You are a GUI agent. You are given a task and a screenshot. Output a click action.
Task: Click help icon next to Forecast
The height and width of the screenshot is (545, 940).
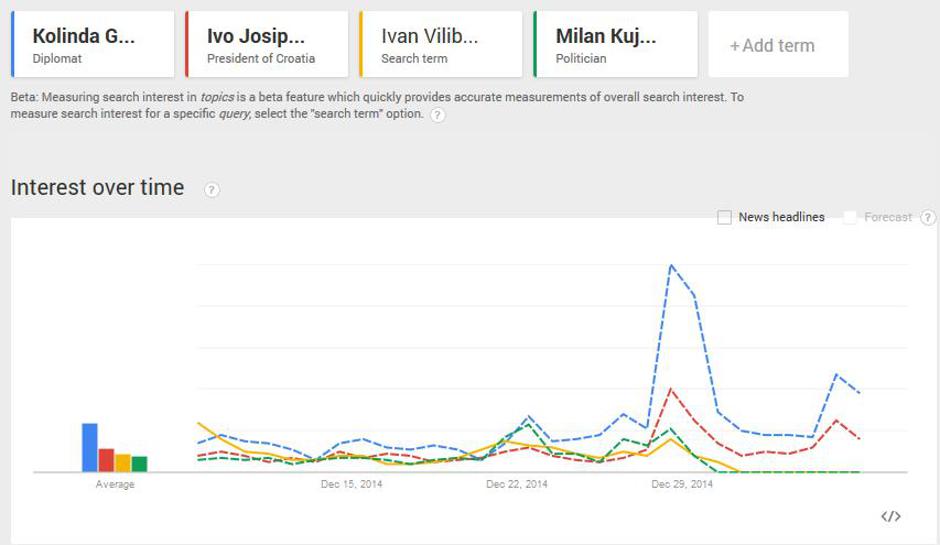point(928,217)
